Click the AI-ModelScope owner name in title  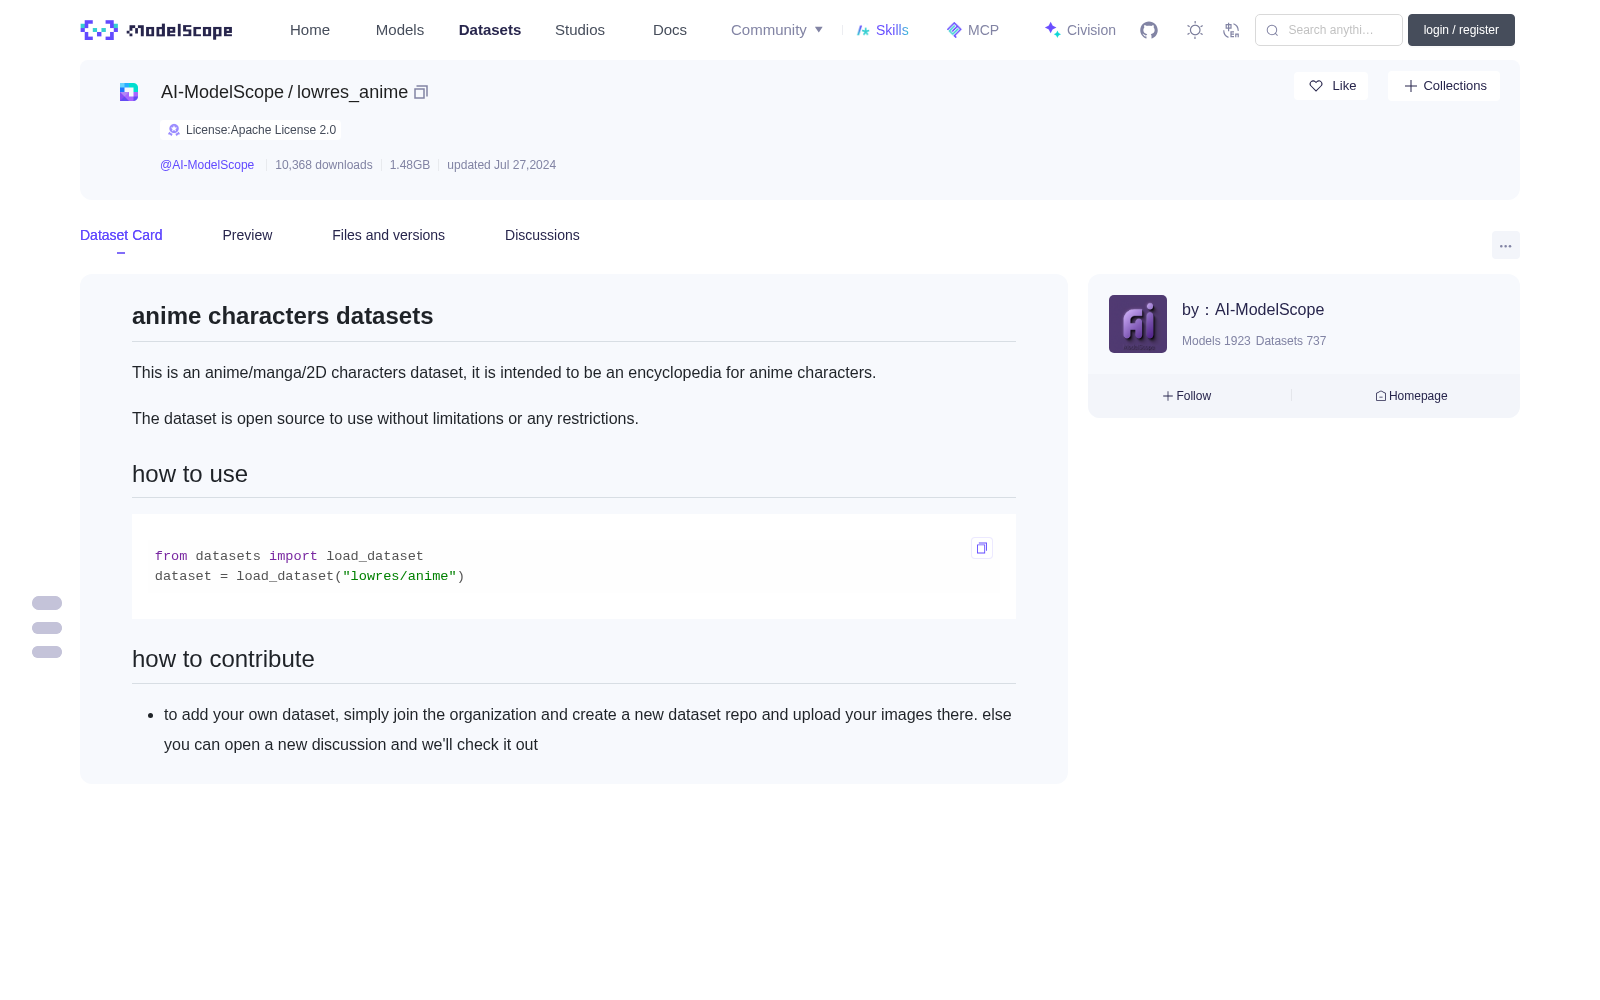coord(222,92)
